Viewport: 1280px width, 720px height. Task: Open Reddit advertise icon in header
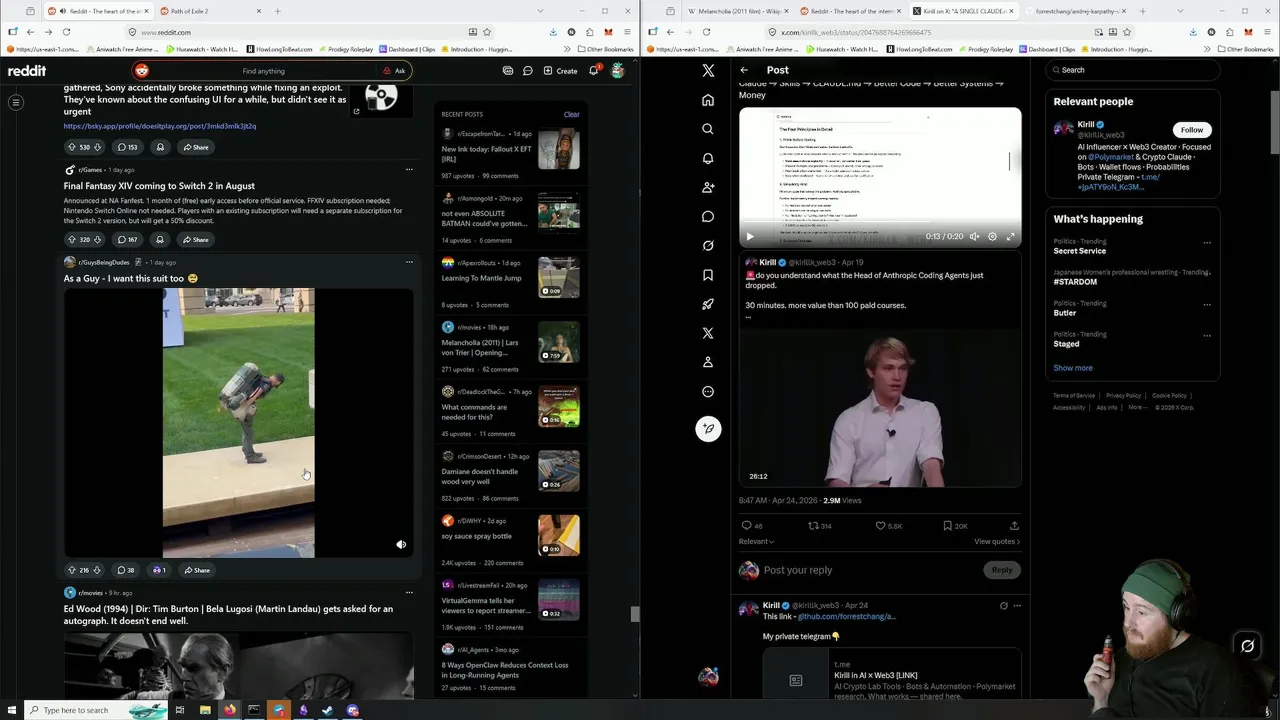click(x=508, y=71)
